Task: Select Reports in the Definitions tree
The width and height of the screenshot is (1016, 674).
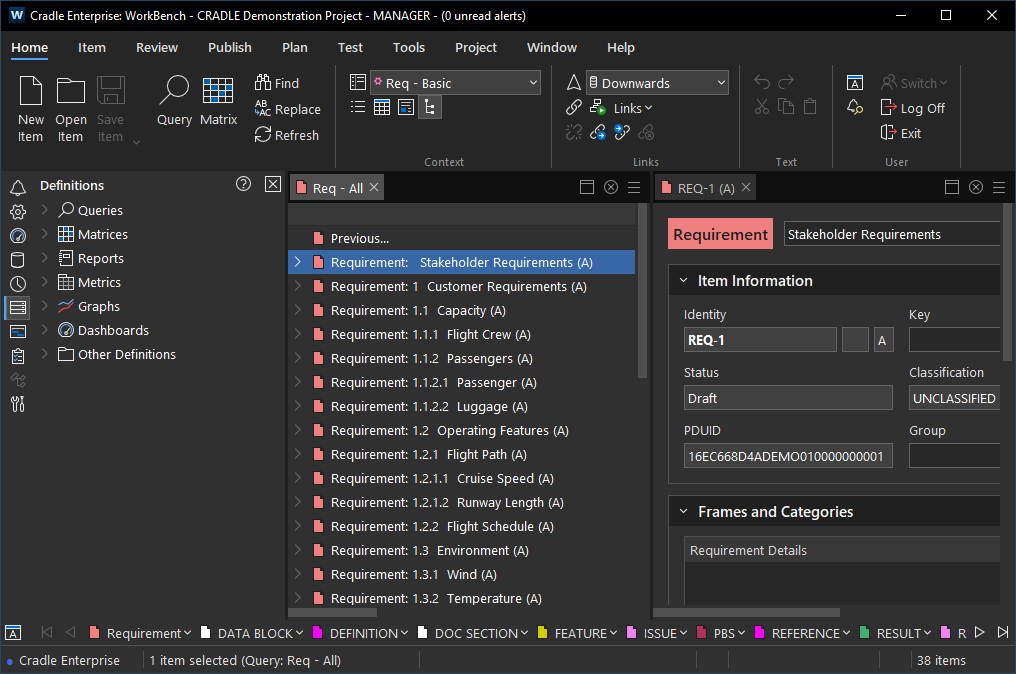Action: tap(100, 258)
